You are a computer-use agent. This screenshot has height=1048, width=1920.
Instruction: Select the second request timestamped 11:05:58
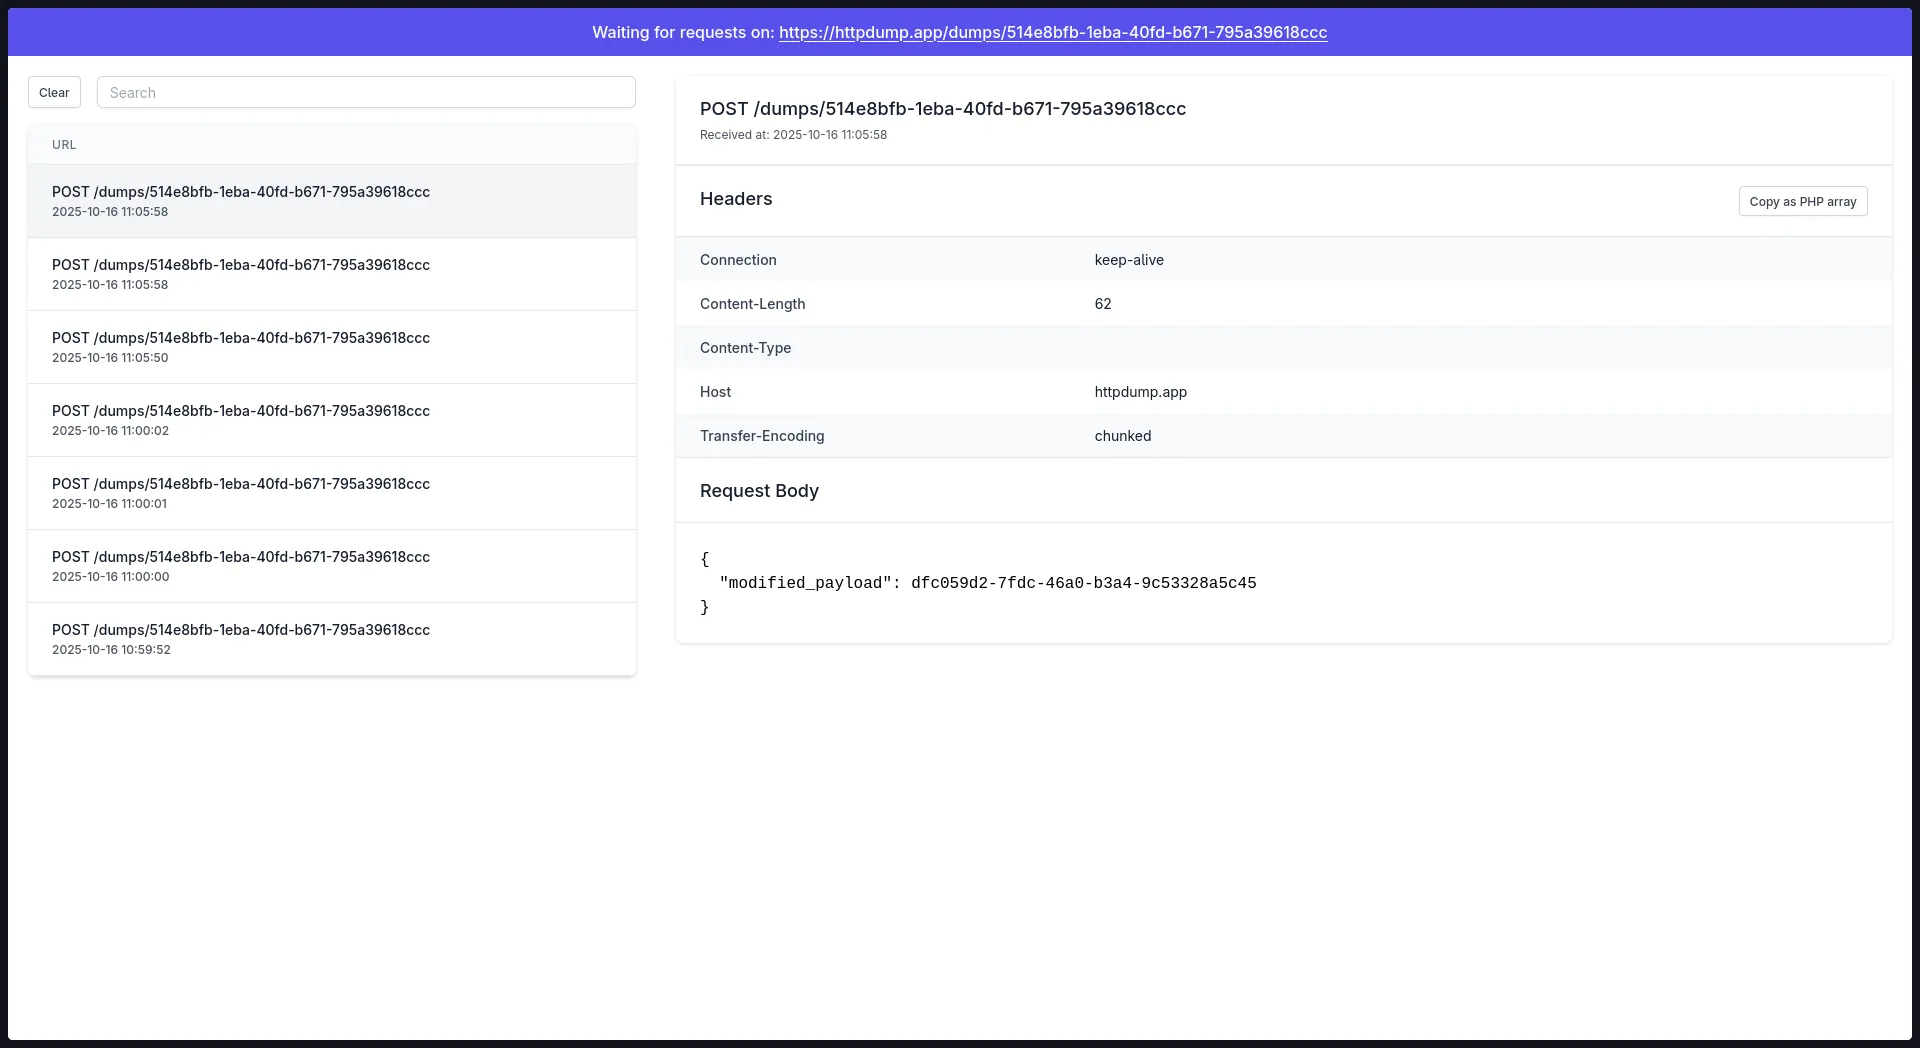[331, 273]
